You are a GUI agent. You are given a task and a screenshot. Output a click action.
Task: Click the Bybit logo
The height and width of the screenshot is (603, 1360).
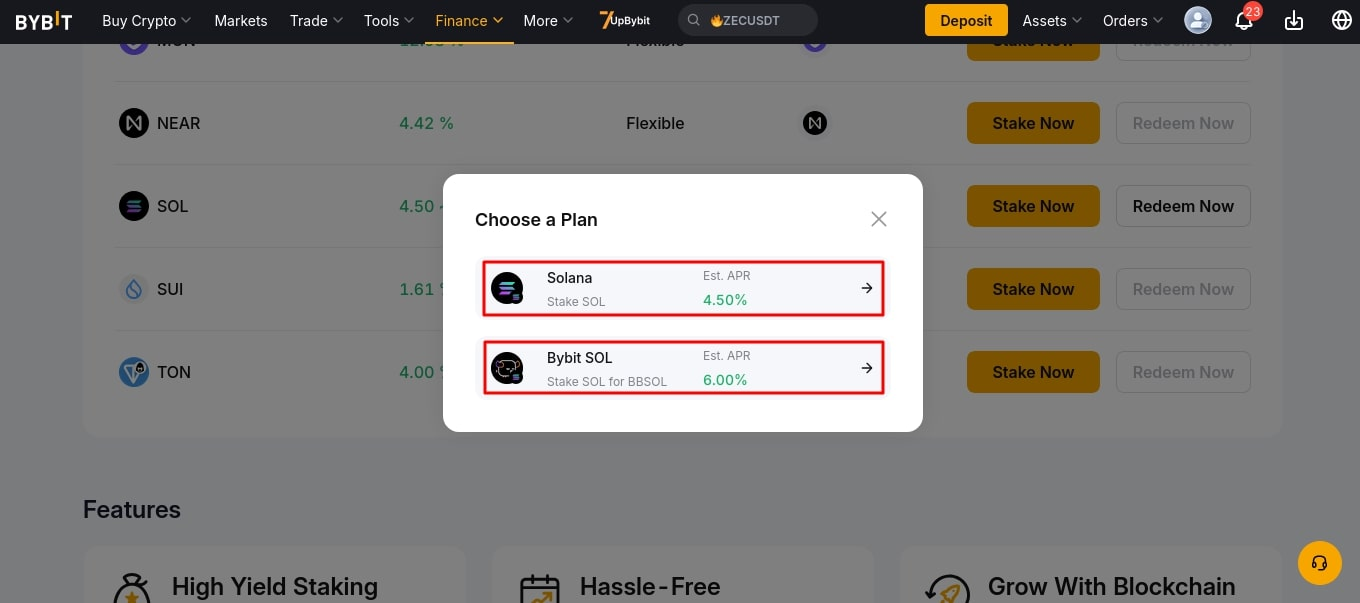(x=44, y=21)
